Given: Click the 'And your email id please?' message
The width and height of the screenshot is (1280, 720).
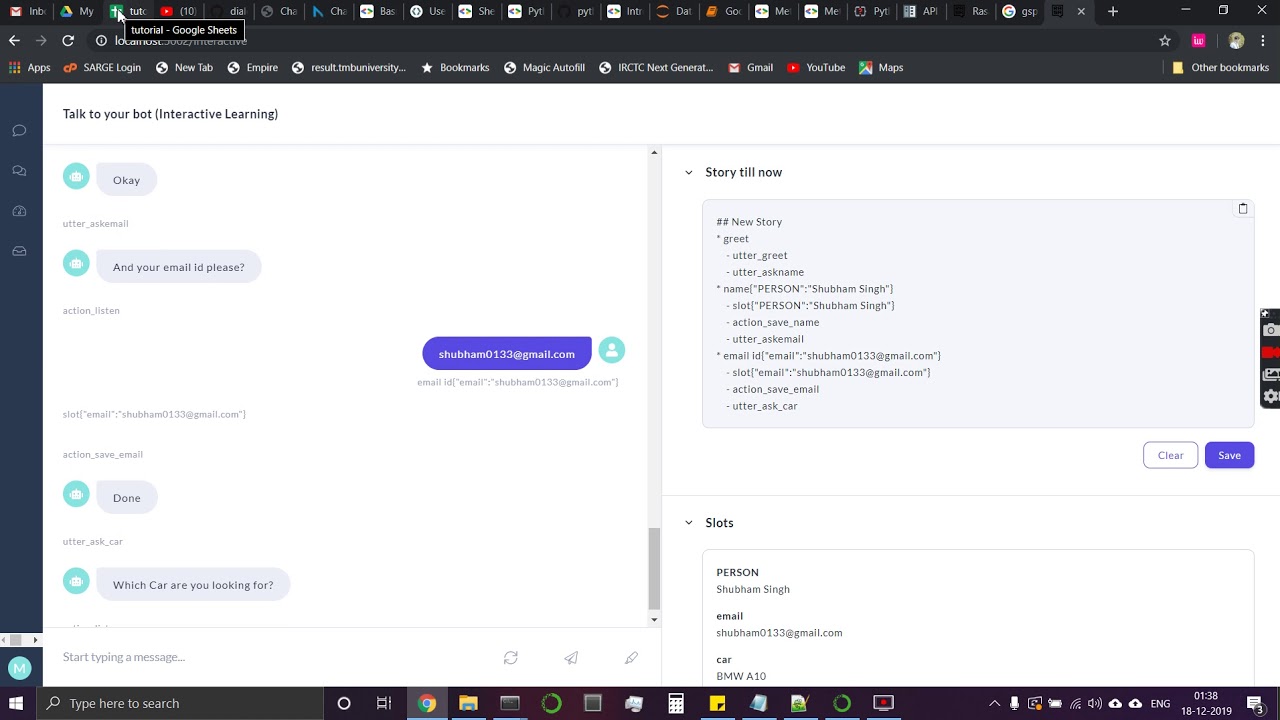Looking at the screenshot, I should coord(179,267).
